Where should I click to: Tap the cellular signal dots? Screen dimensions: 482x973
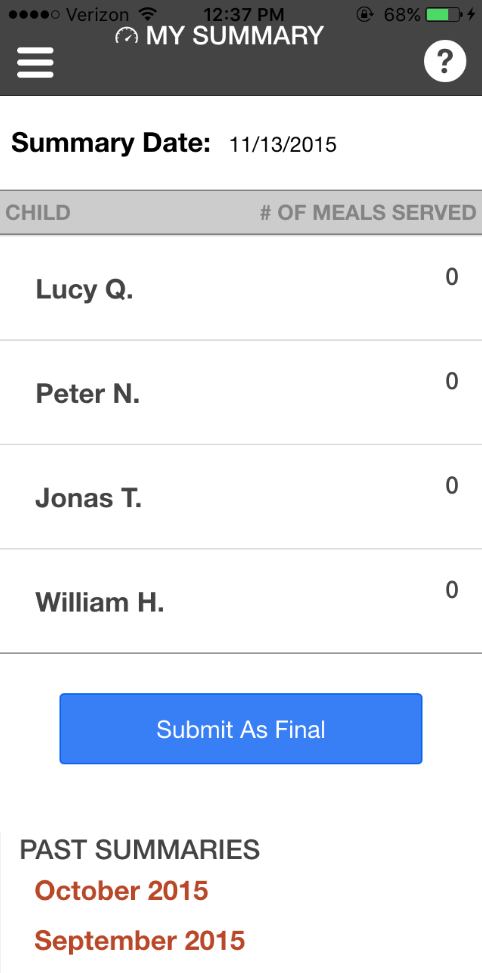(34, 14)
